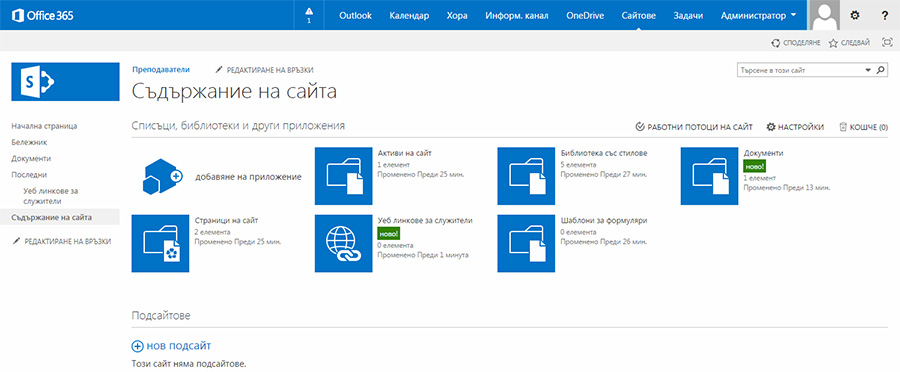Image resolution: width=900 pixels, height=372 pixels.
Task: Open Хора in the top navigation
Action: [457, 16]
